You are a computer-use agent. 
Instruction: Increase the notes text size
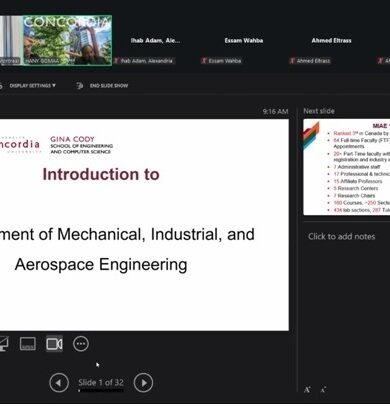click(x=307, y=389)
